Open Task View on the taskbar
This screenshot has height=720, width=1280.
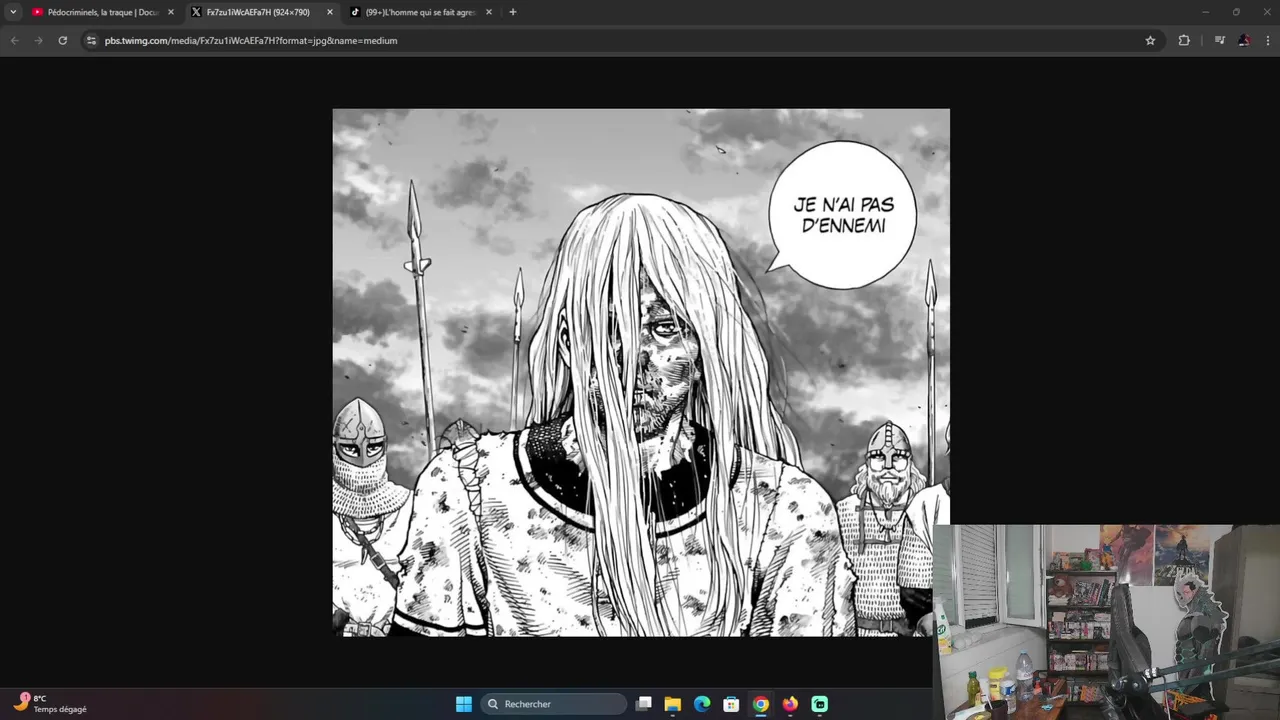[644, 704]
